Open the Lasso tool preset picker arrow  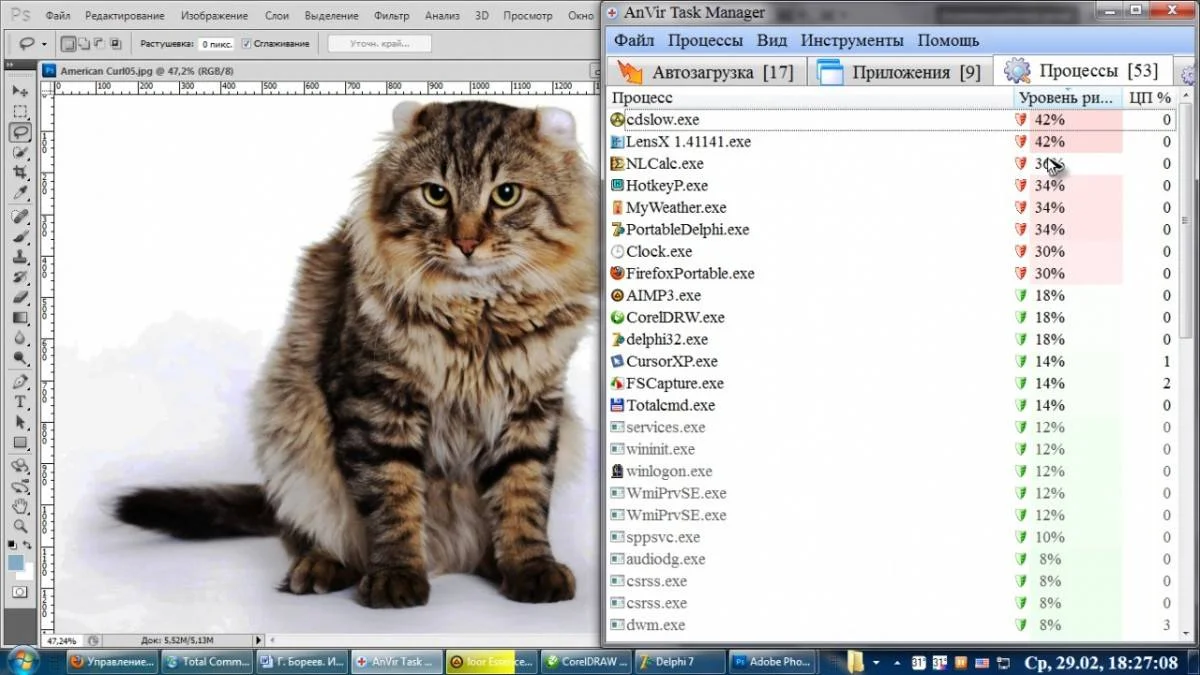[44, 45]
